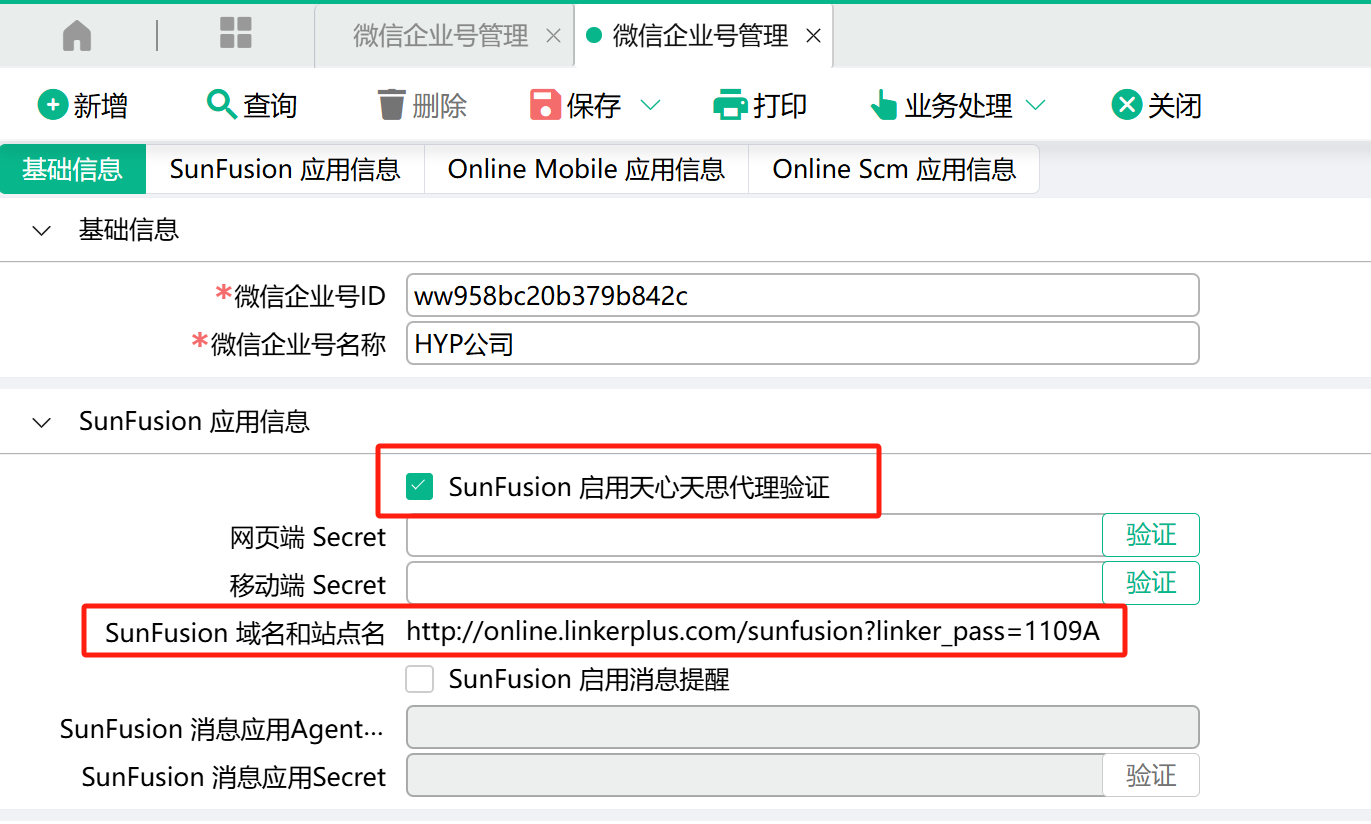This screenshot has height=824, width=1371.
Task: Click the red 保存 floppy disk icon
Action: point(545,105)
